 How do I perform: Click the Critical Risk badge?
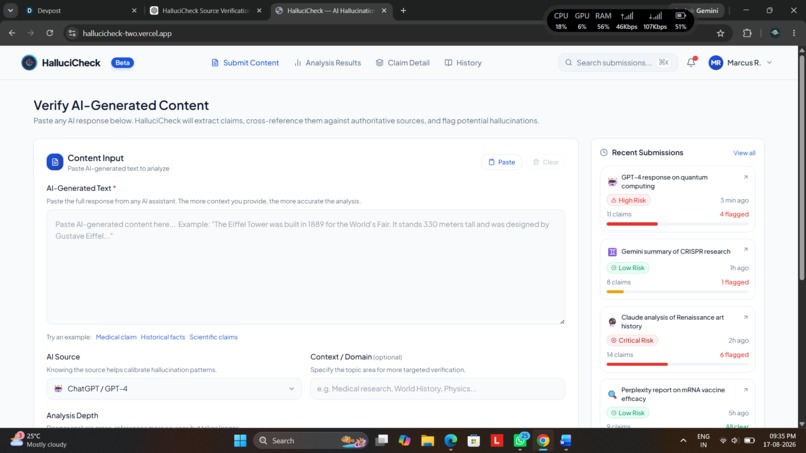point(632,340)
